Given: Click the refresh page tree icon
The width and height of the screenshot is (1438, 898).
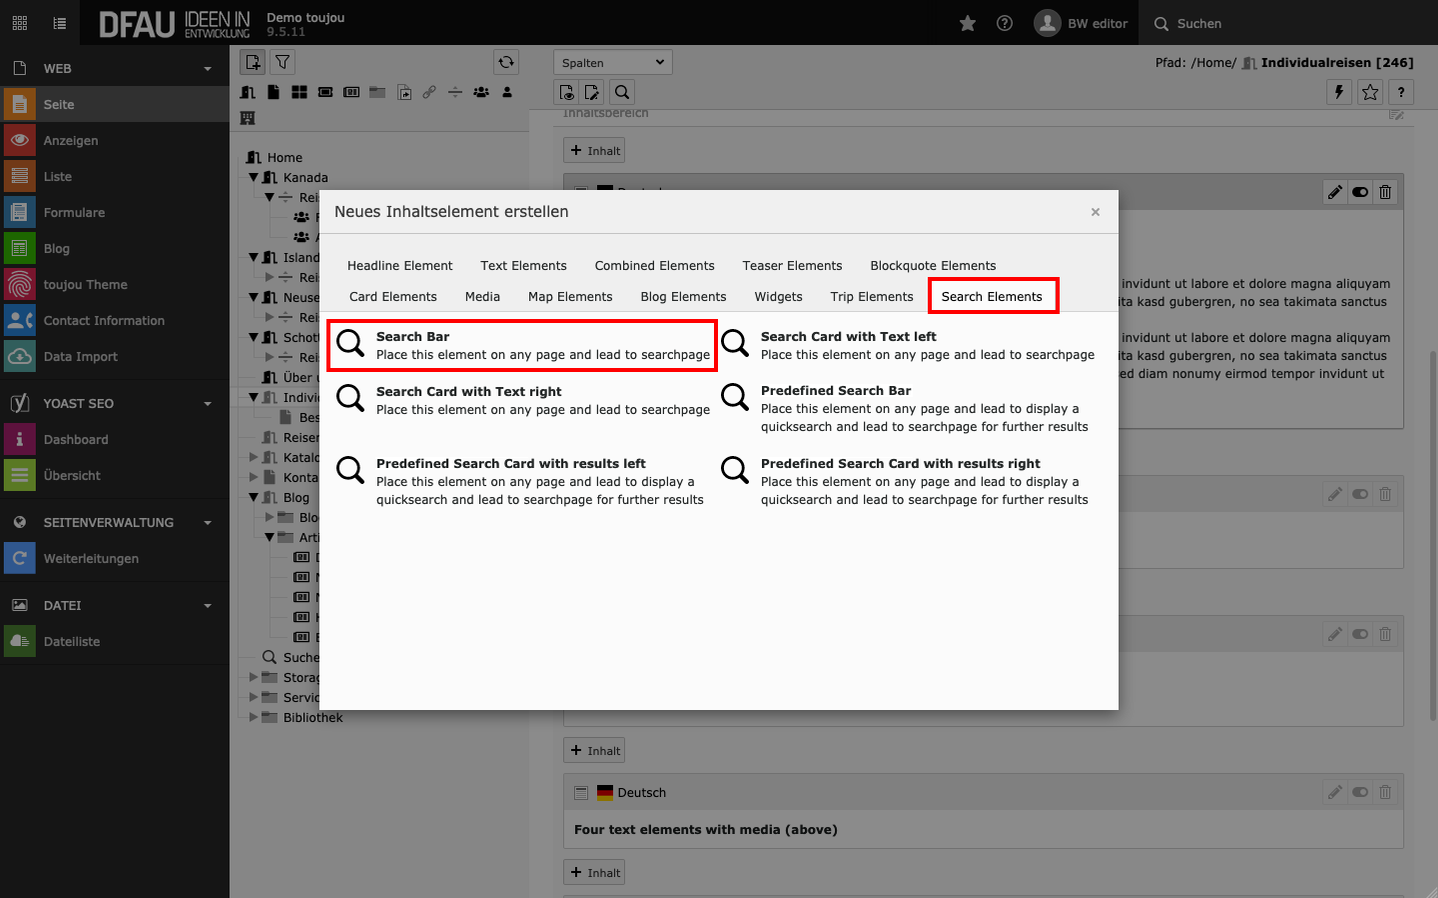Looking at the screenshot, I should [506, 62].
